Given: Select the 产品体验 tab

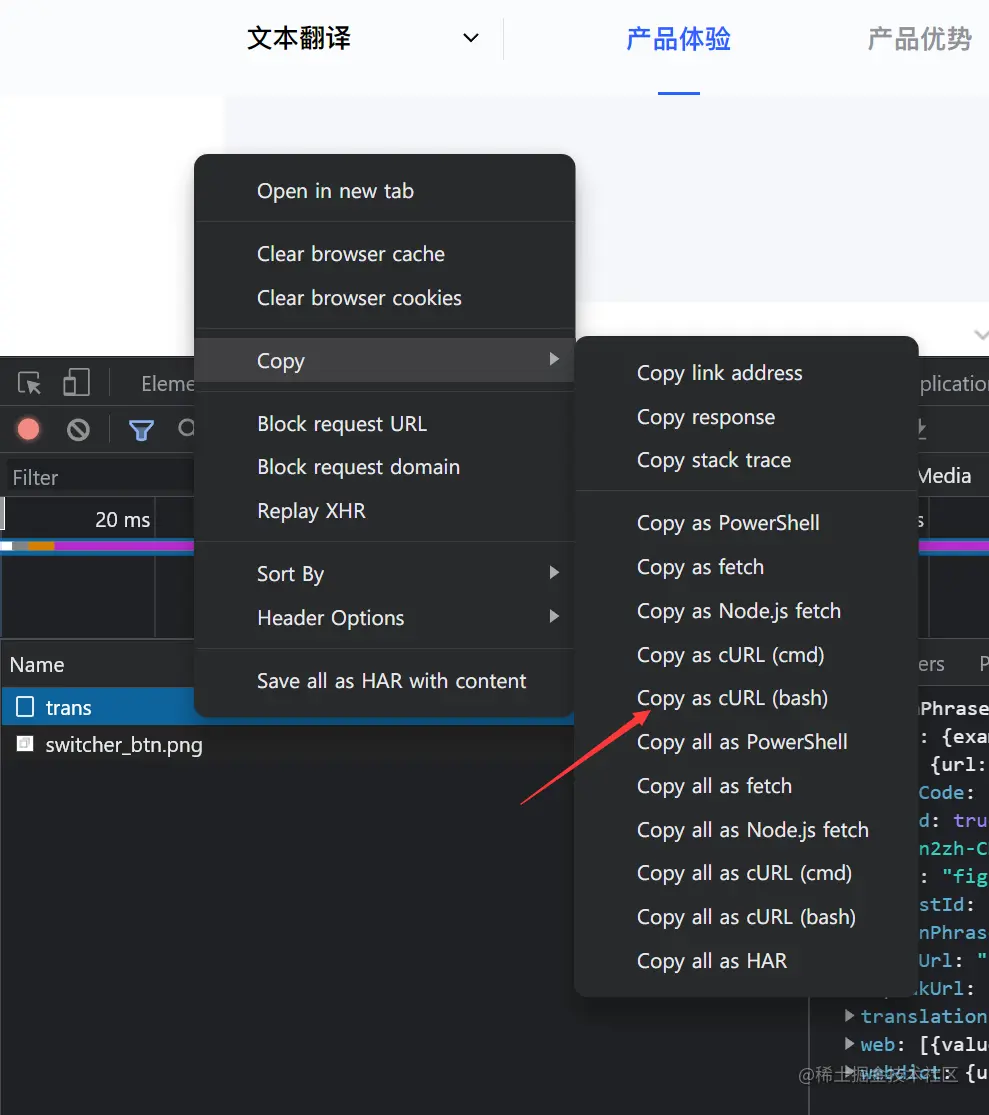Looking at the screenshot, I should (x=678, y=39).
